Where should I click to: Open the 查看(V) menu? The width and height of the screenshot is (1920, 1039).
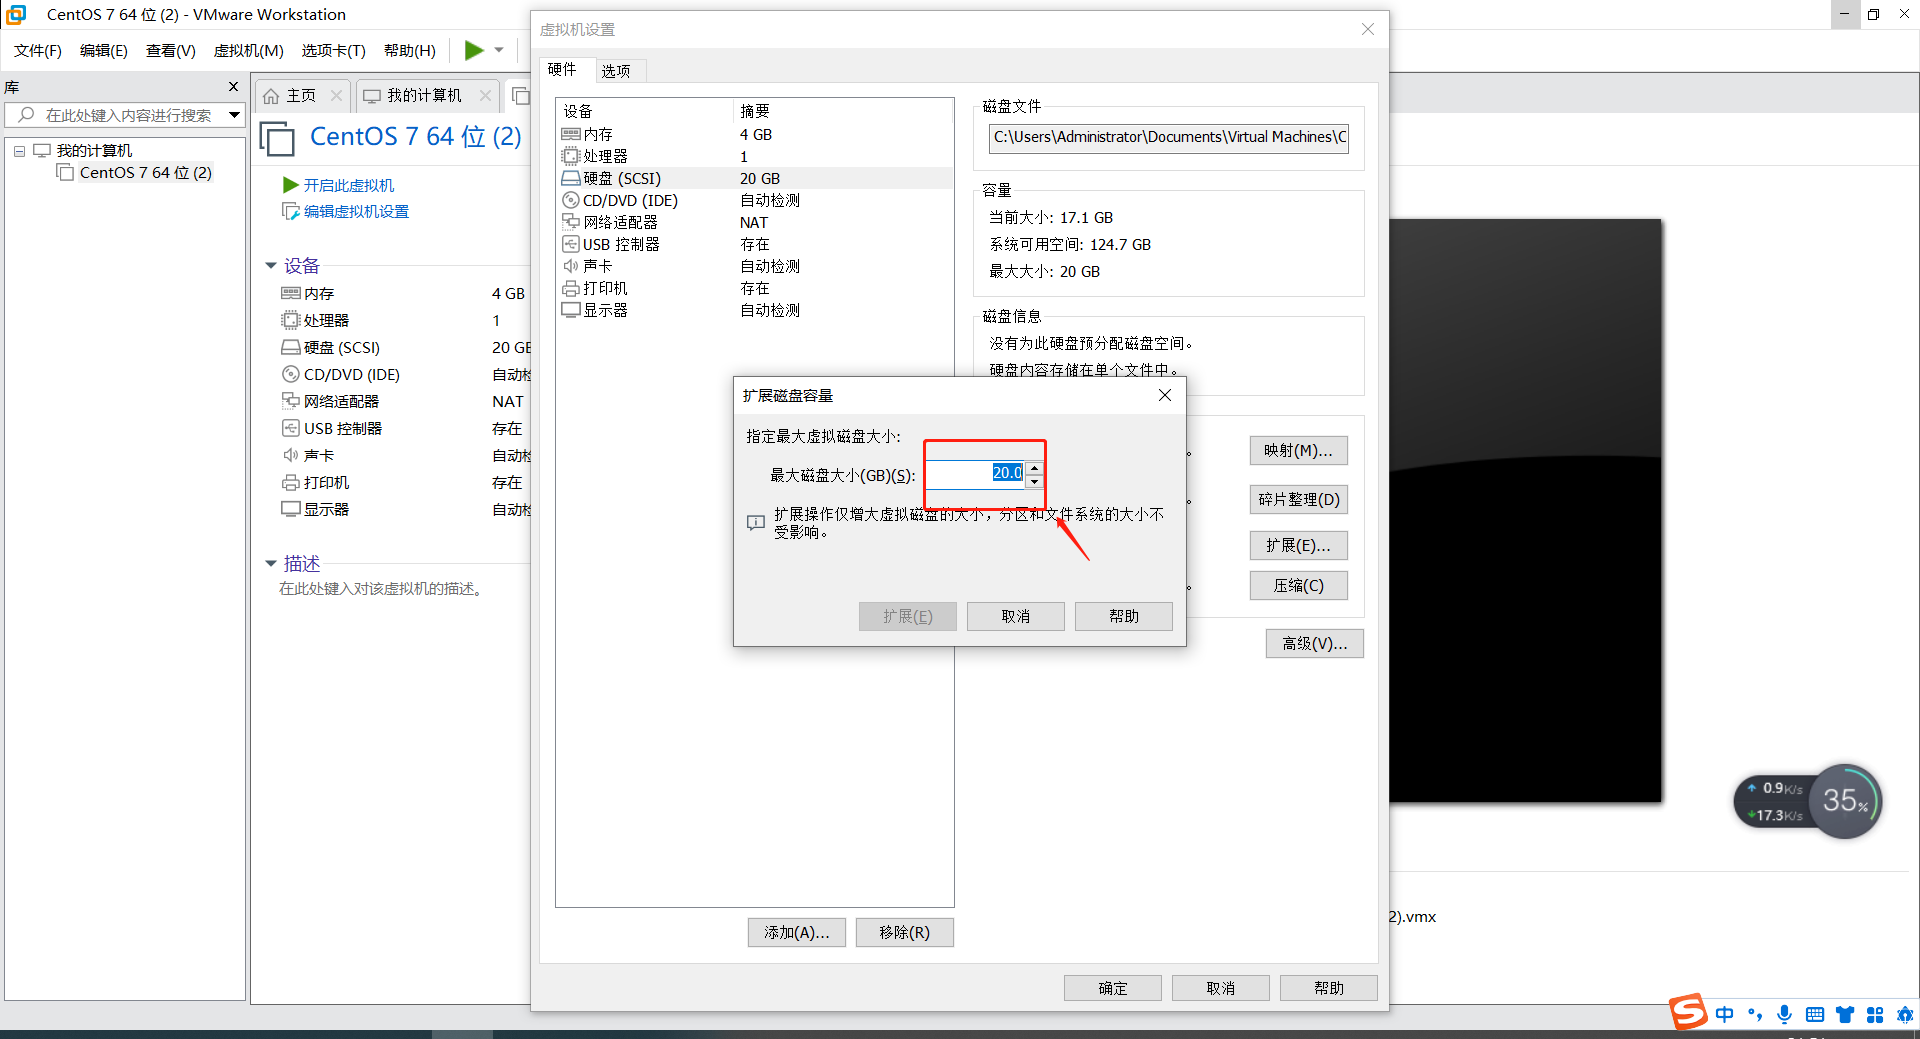coord(171,51)
